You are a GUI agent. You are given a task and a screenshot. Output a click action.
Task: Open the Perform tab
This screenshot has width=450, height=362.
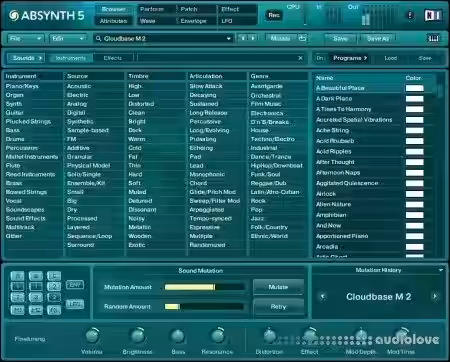(x=155, y=9)
